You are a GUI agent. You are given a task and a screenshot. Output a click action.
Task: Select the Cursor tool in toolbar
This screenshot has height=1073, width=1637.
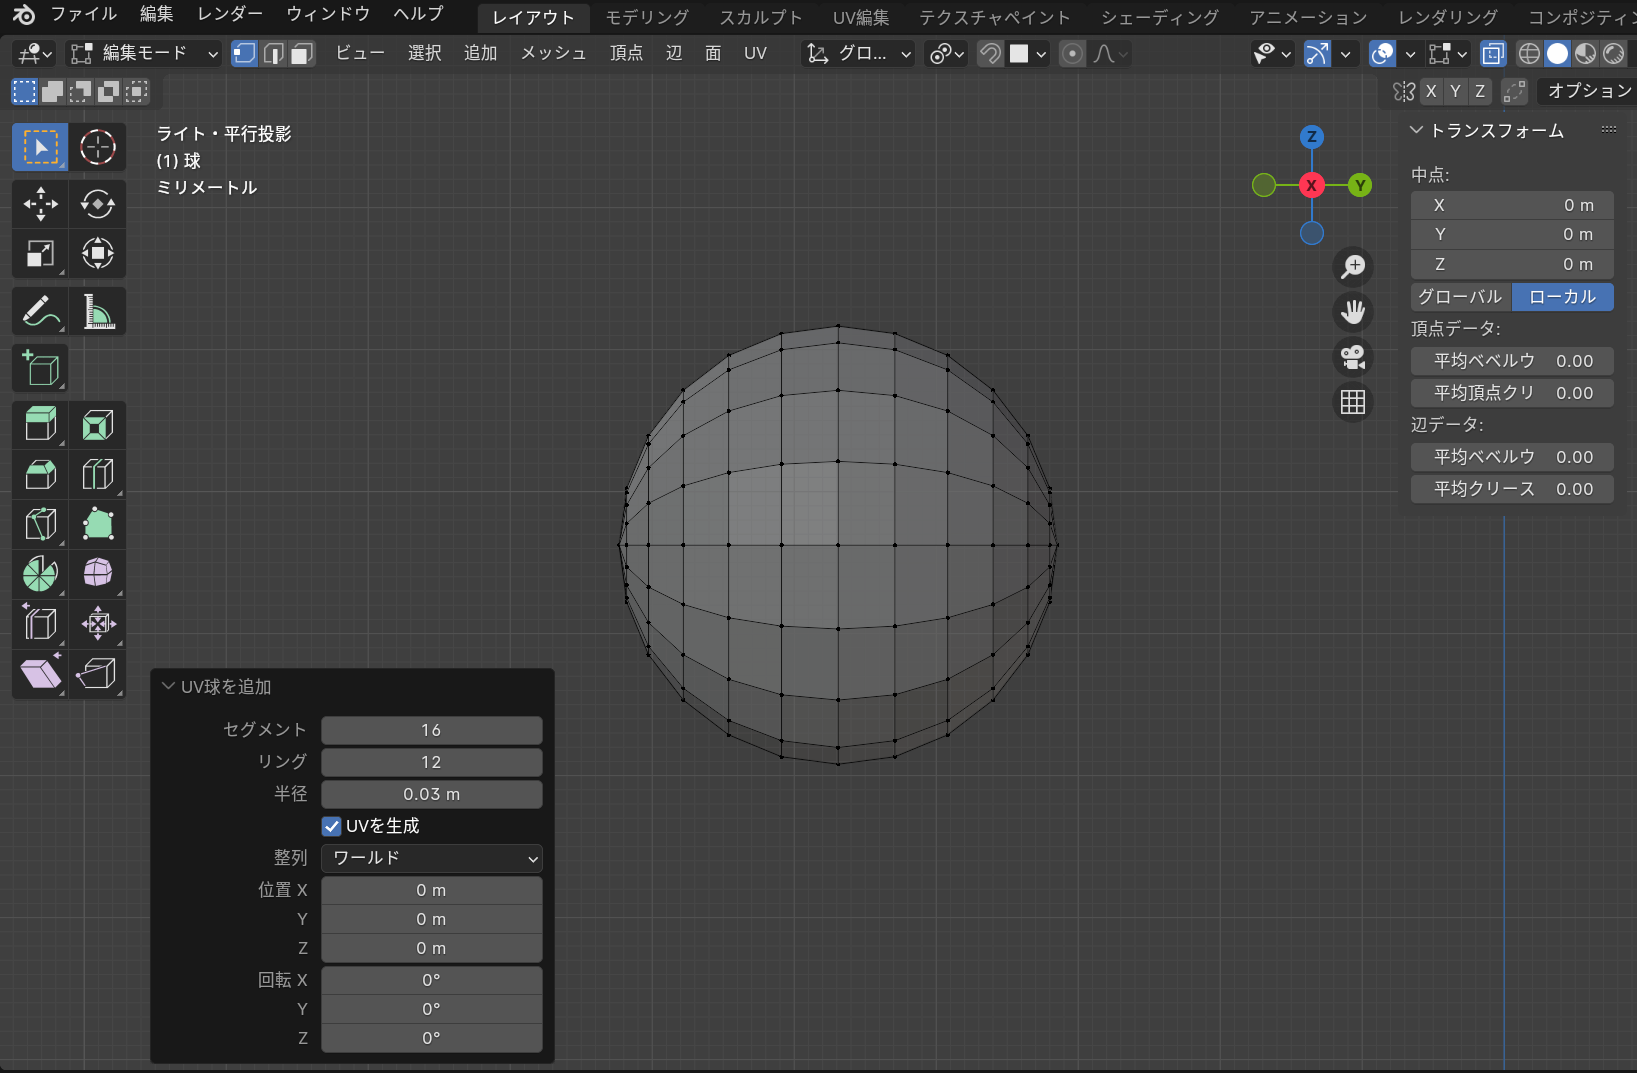[97, 148]
